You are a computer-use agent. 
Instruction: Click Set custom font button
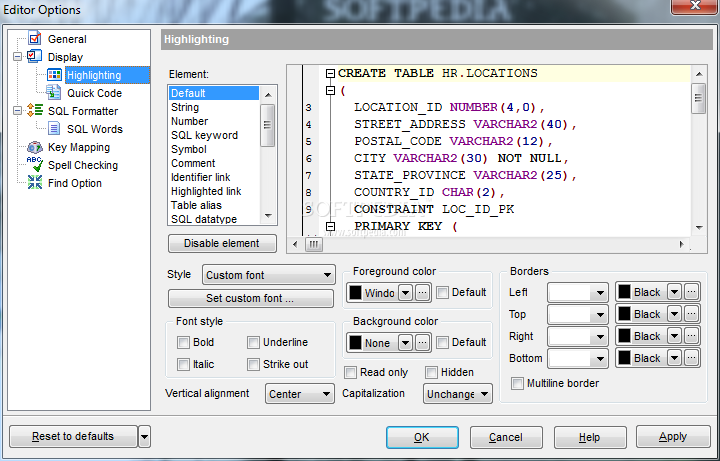tap(250, 298)
